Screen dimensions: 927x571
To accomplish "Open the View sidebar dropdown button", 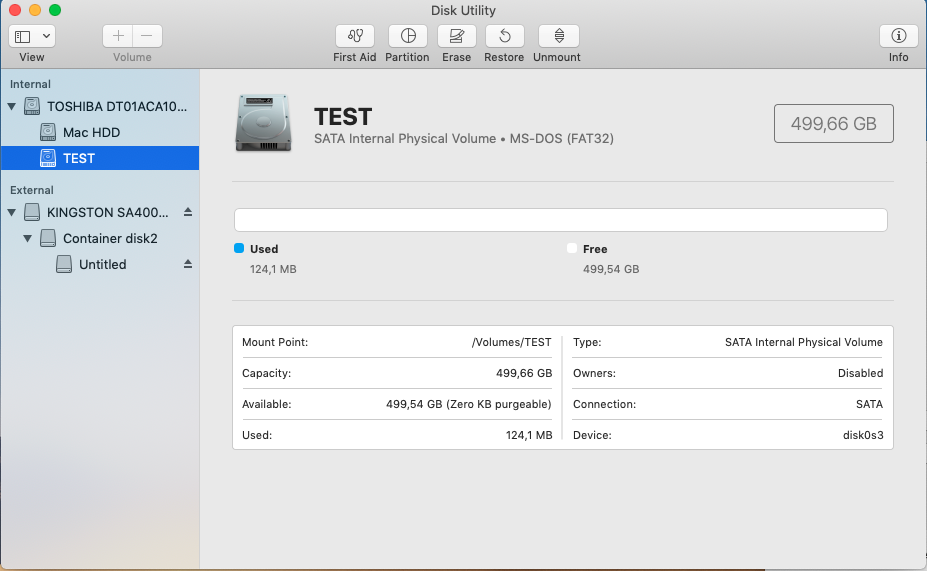I will (x=32, y=36).
